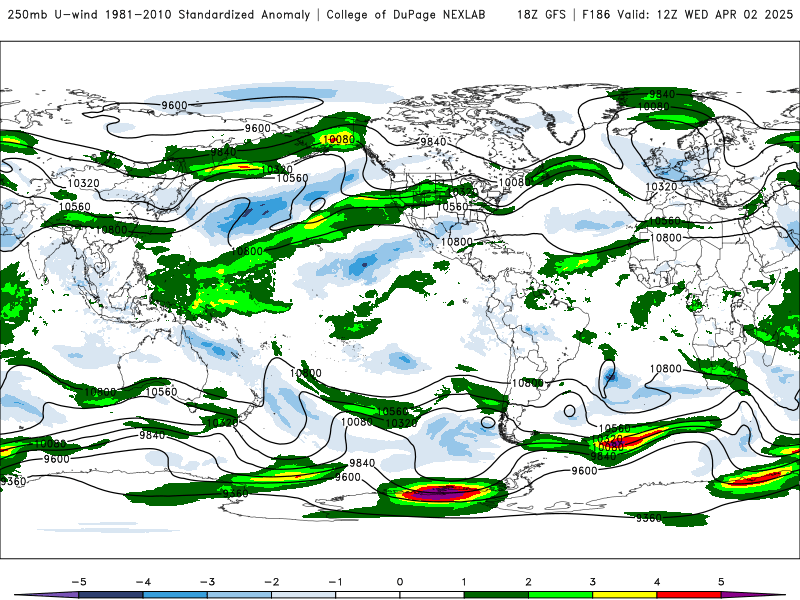800x600 pixels.
Task: Click "1981-2010 Standardized Anomaly" in header
Action: coord(208,14)
